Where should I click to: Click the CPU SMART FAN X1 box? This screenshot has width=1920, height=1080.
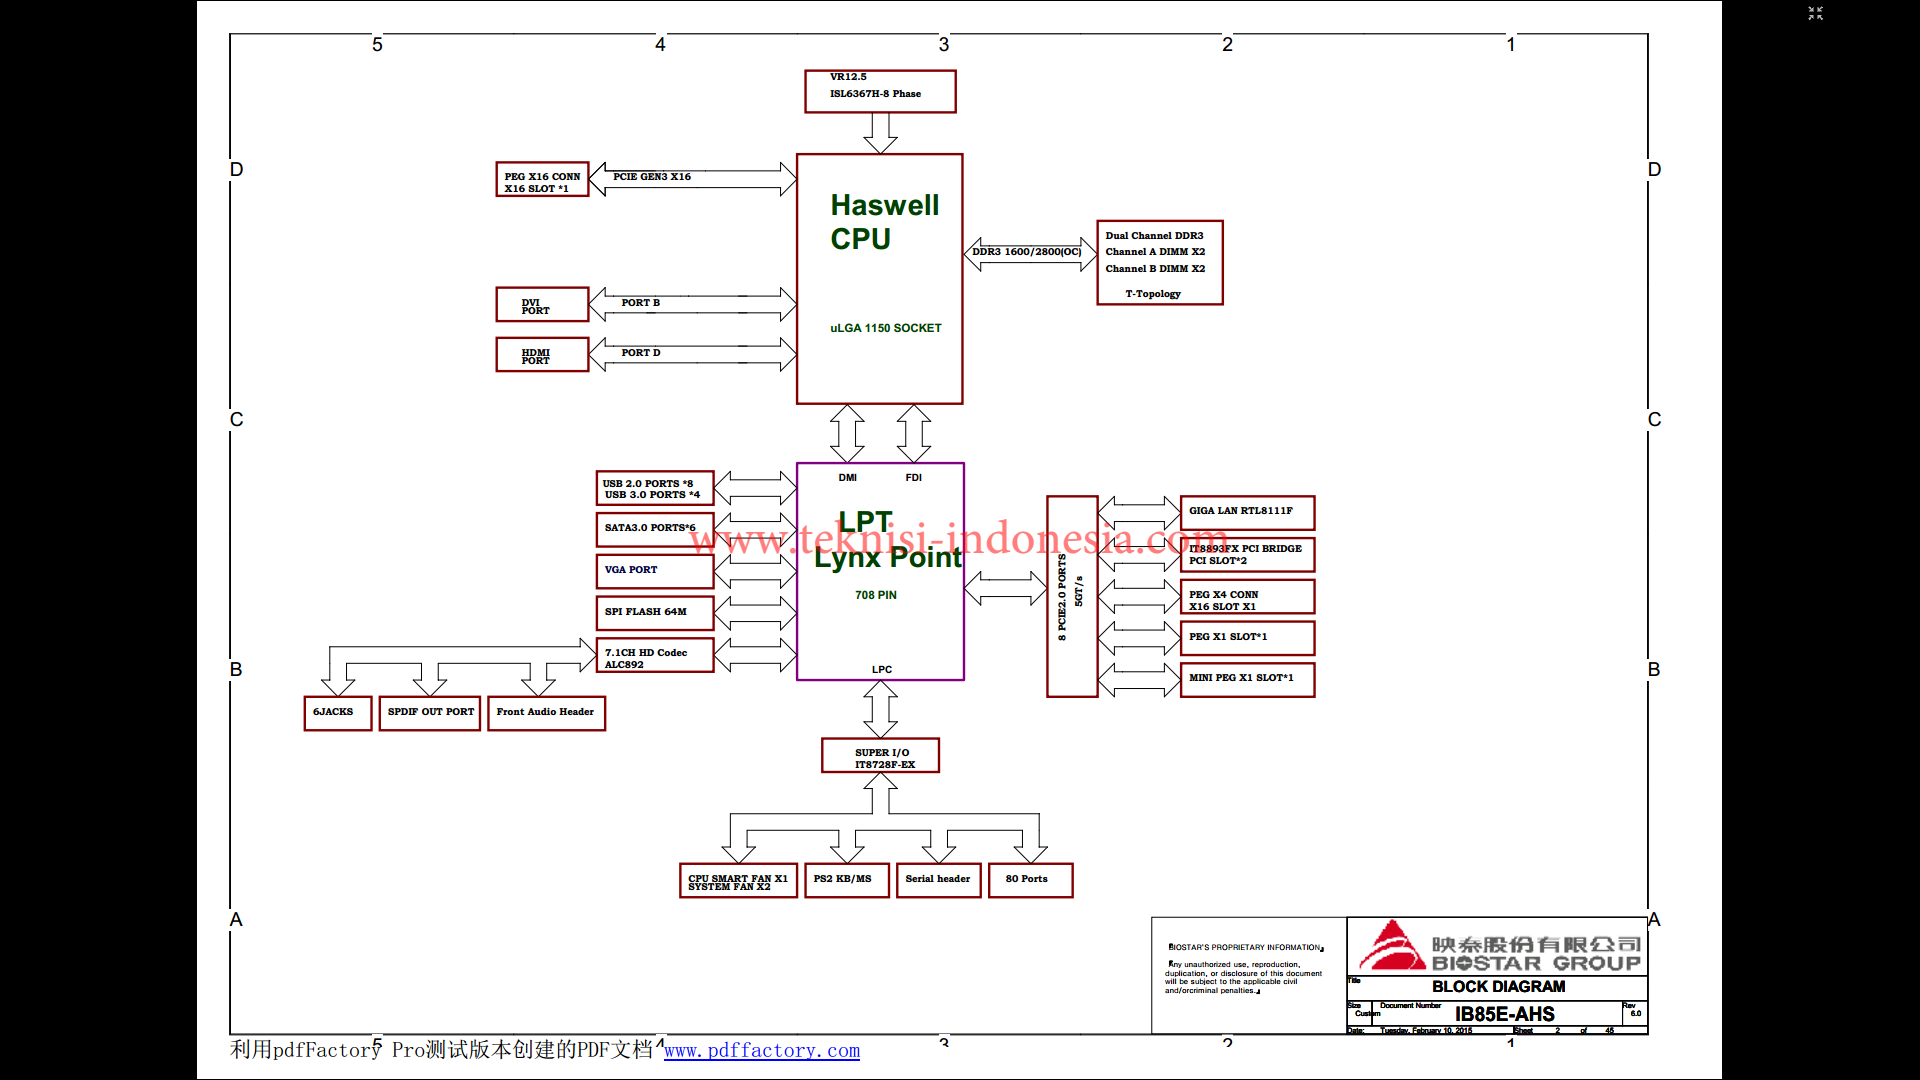737,881
